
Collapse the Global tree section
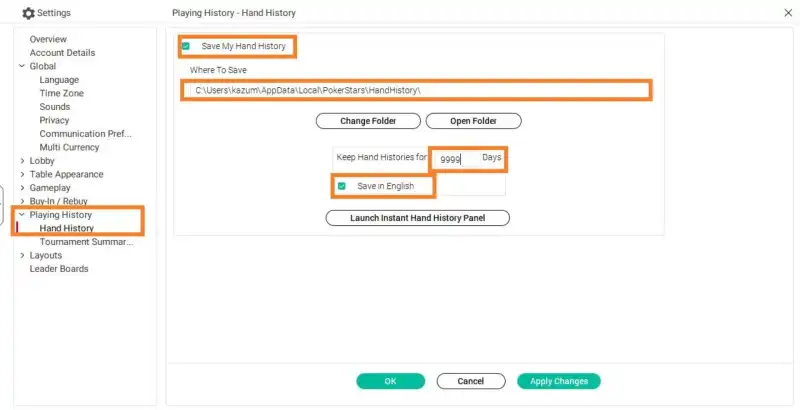(x=22, y=66)
